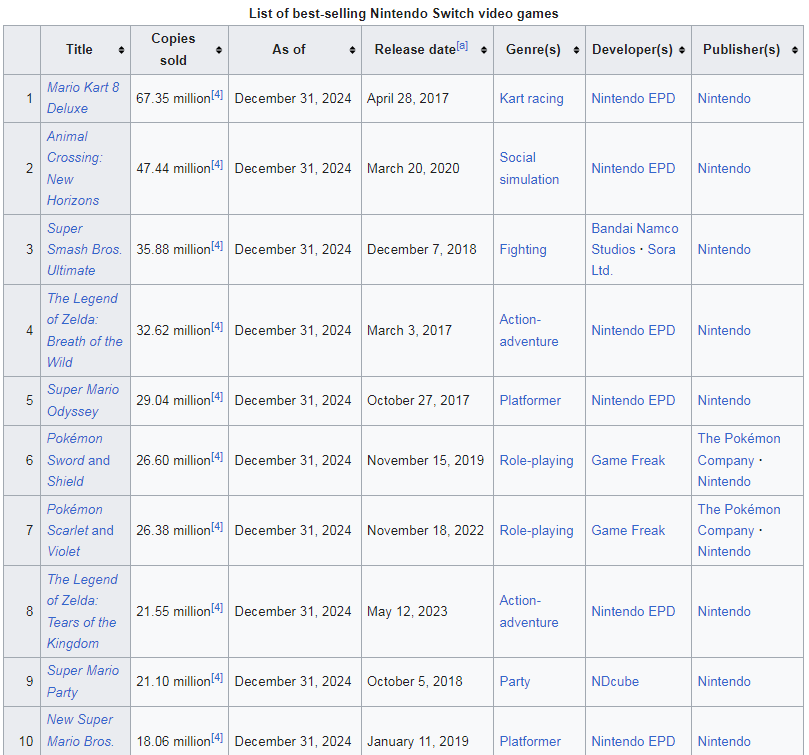Open Nintendo publisher in Super Mario Party row

[x=724, y=681]
